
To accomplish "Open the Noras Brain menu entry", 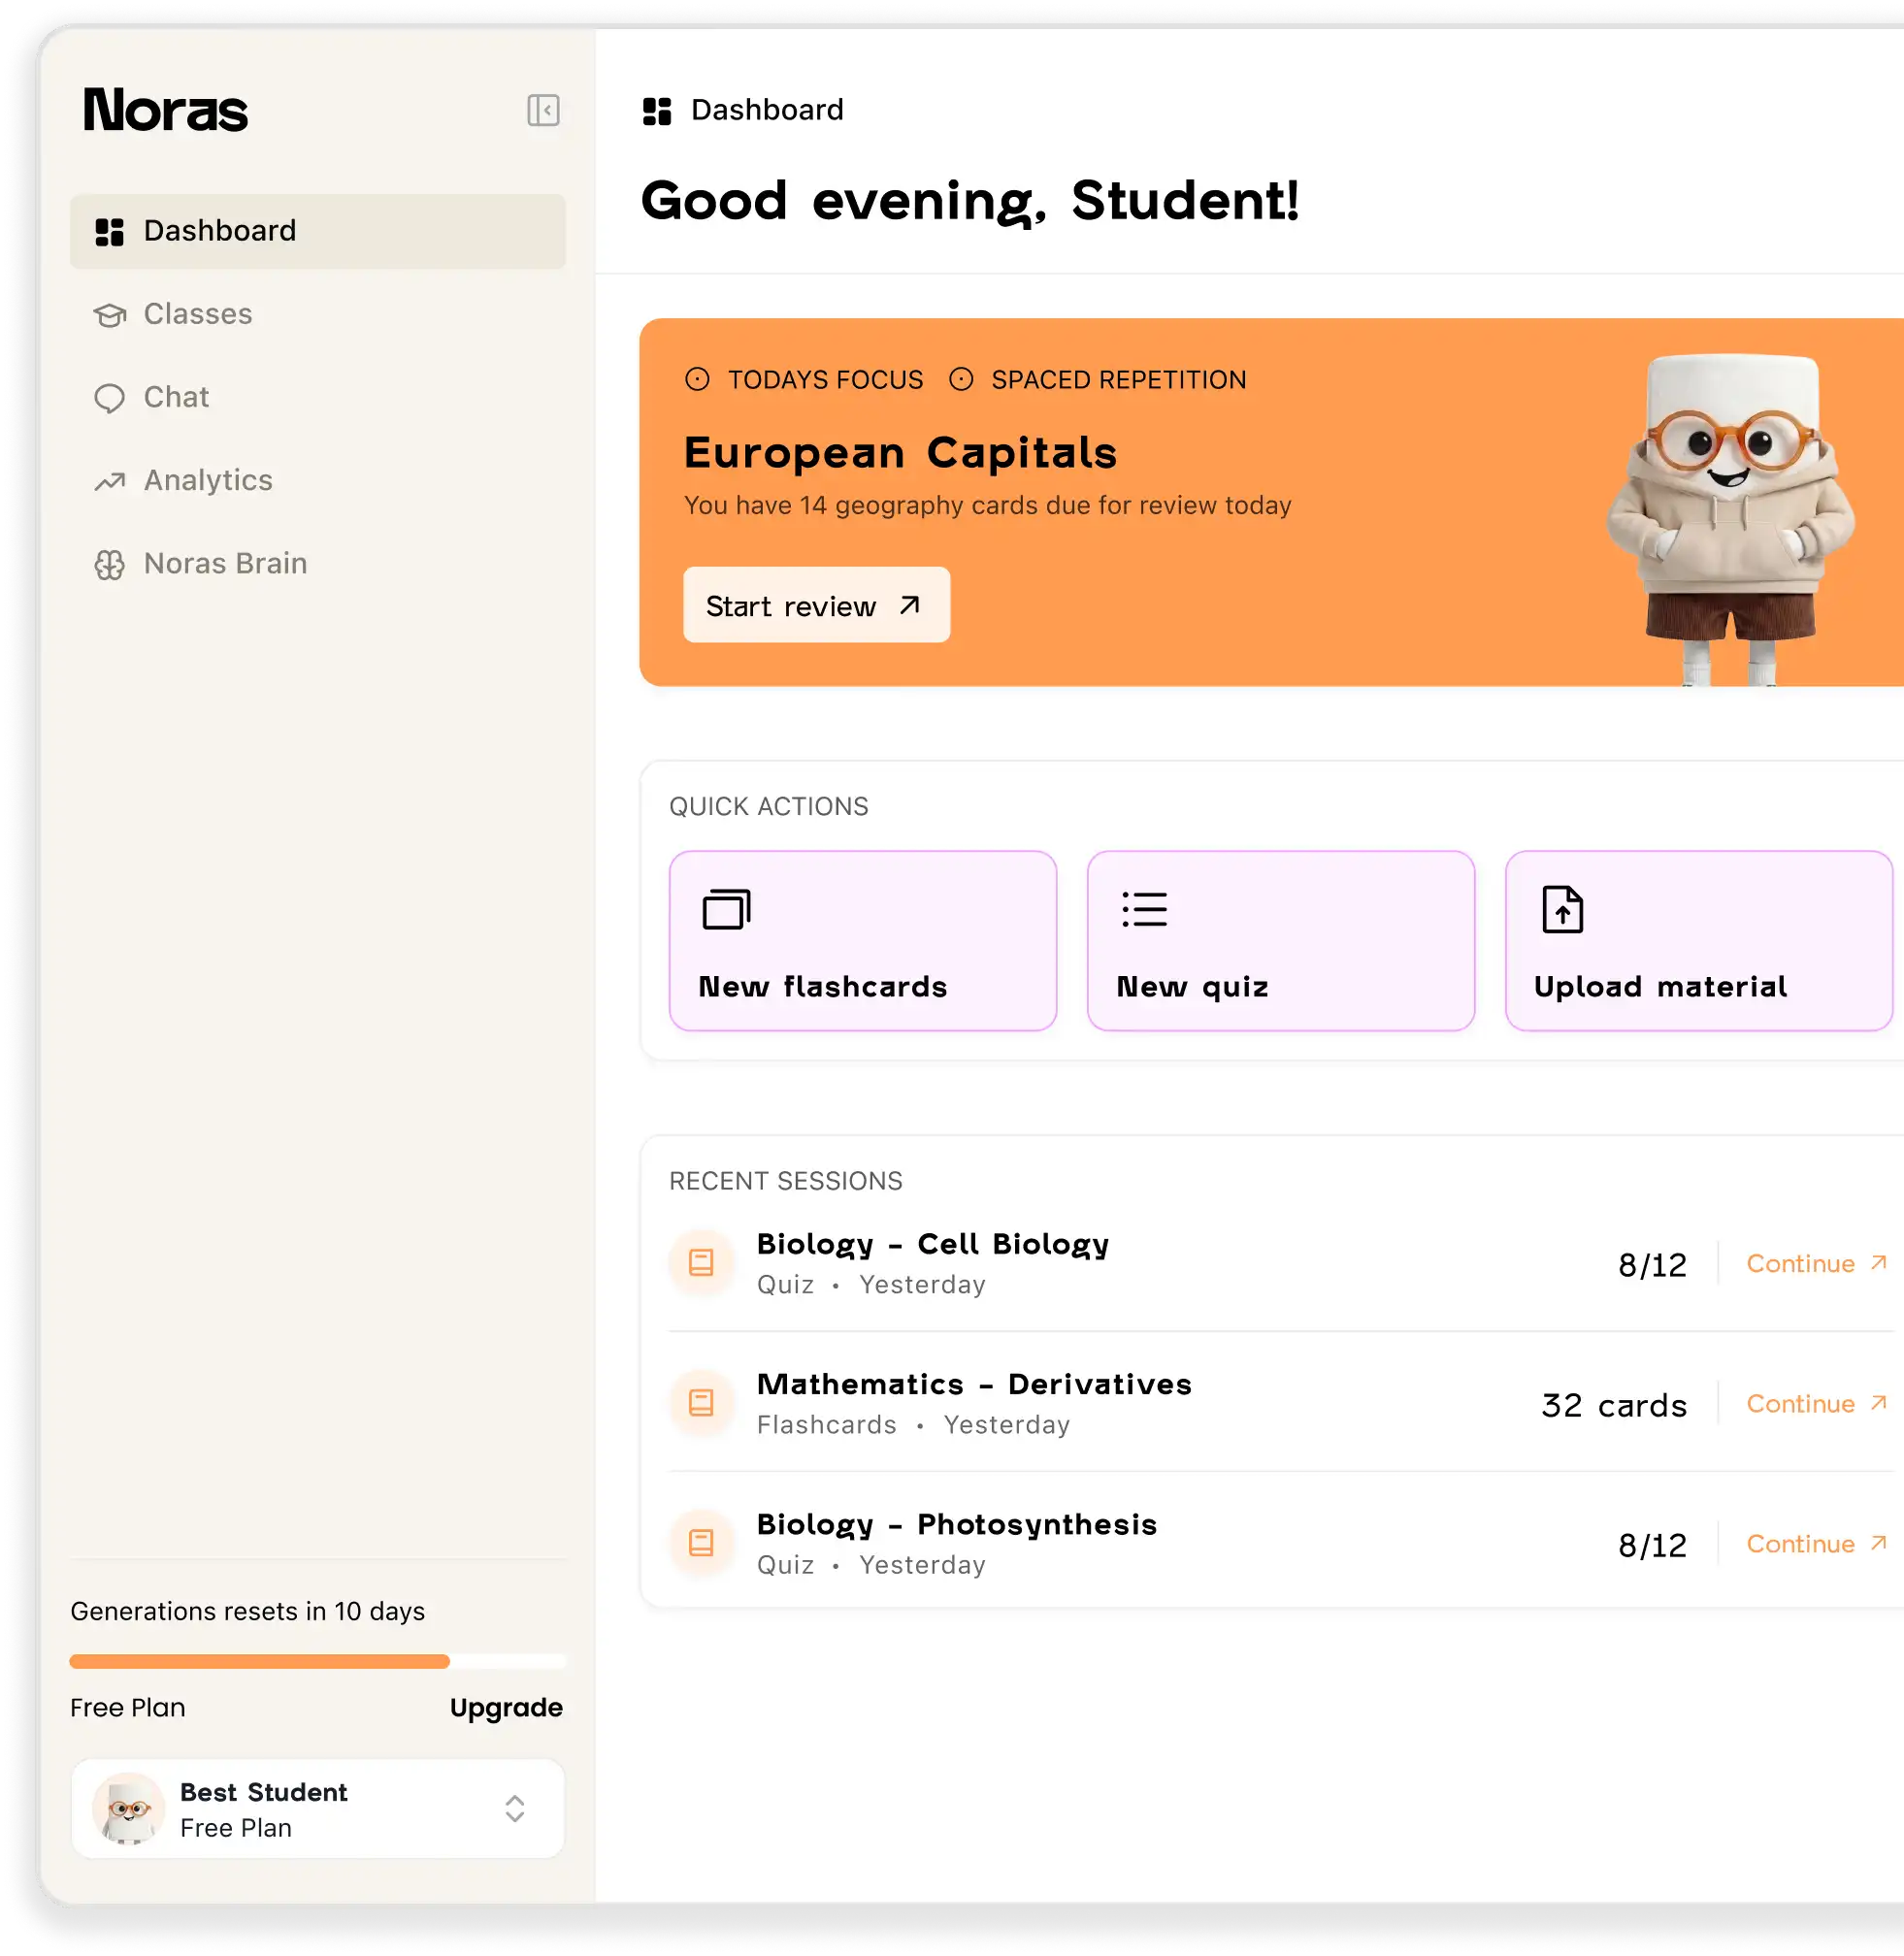I will click(225, 564).
